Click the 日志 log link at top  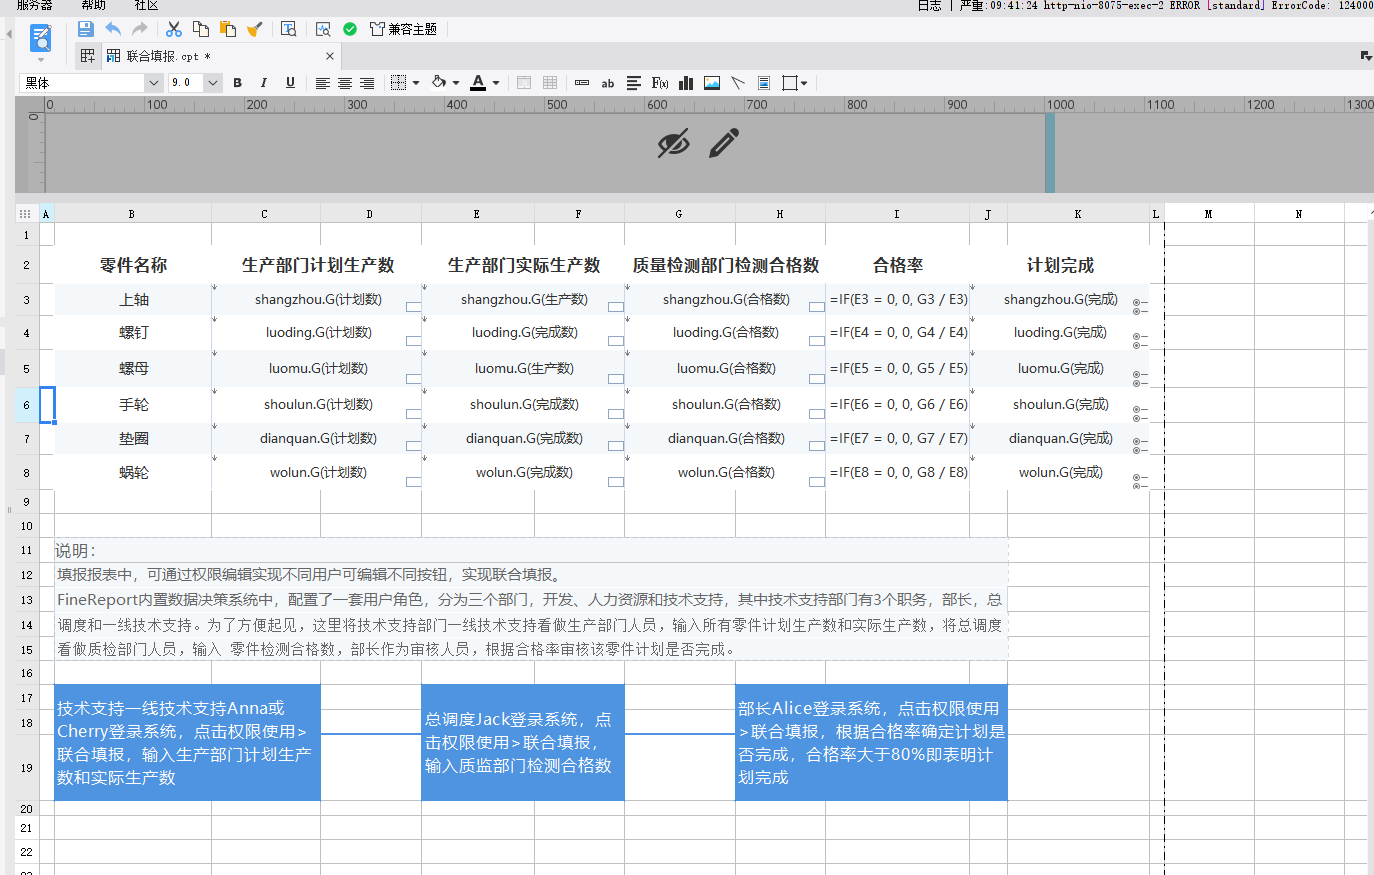(930, 5)
